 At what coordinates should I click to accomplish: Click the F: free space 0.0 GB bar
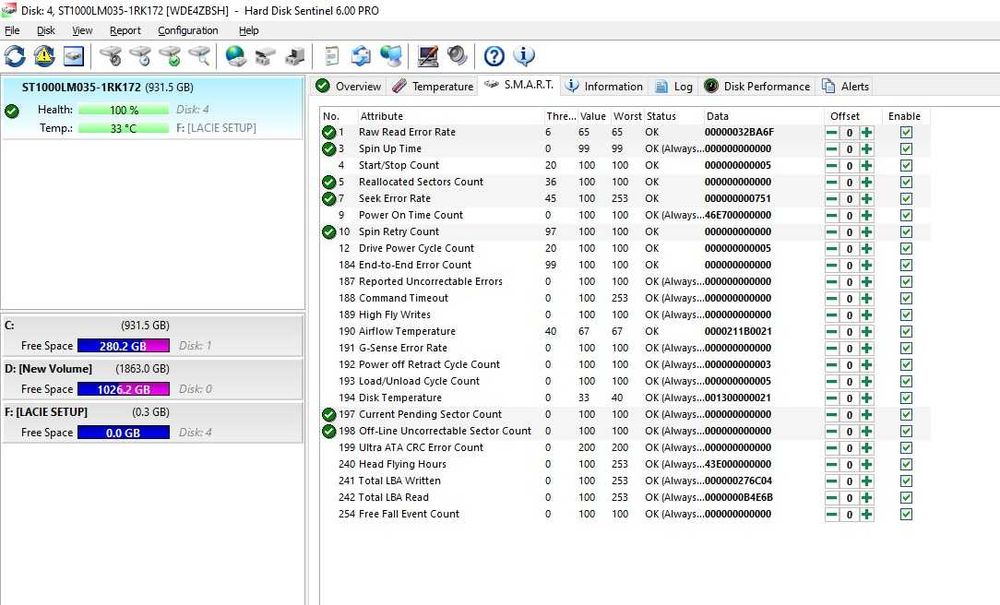pos(124,433)
